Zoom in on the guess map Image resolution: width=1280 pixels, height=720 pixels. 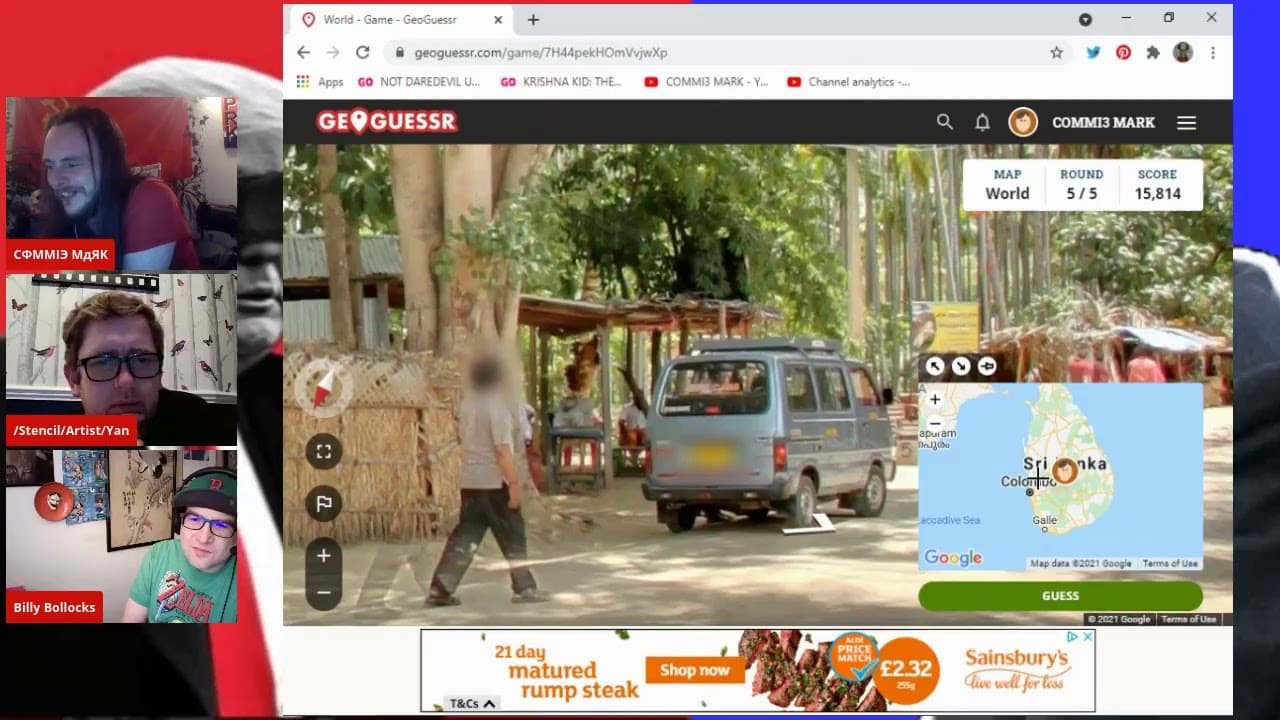pyautogui.click(x=935, y=400)
